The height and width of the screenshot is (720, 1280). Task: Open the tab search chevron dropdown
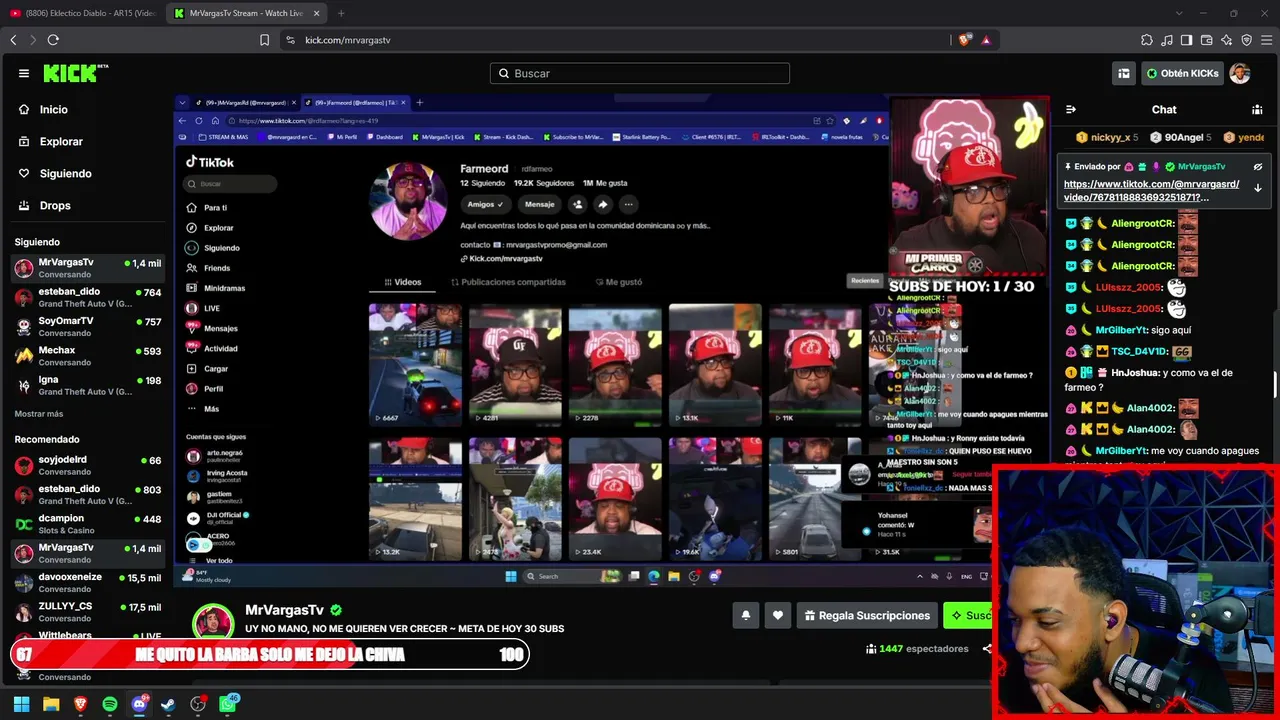pos(1178,13)
